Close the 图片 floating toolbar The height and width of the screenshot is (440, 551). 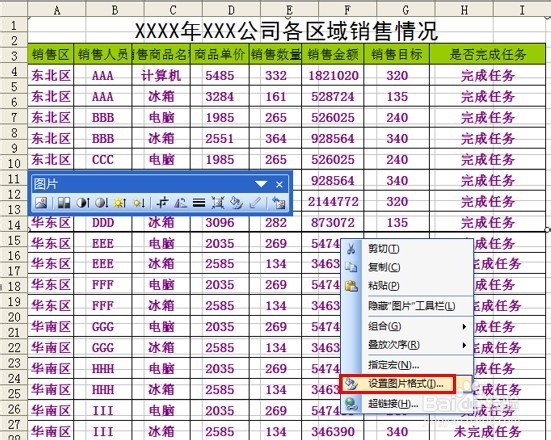[279, 184]
